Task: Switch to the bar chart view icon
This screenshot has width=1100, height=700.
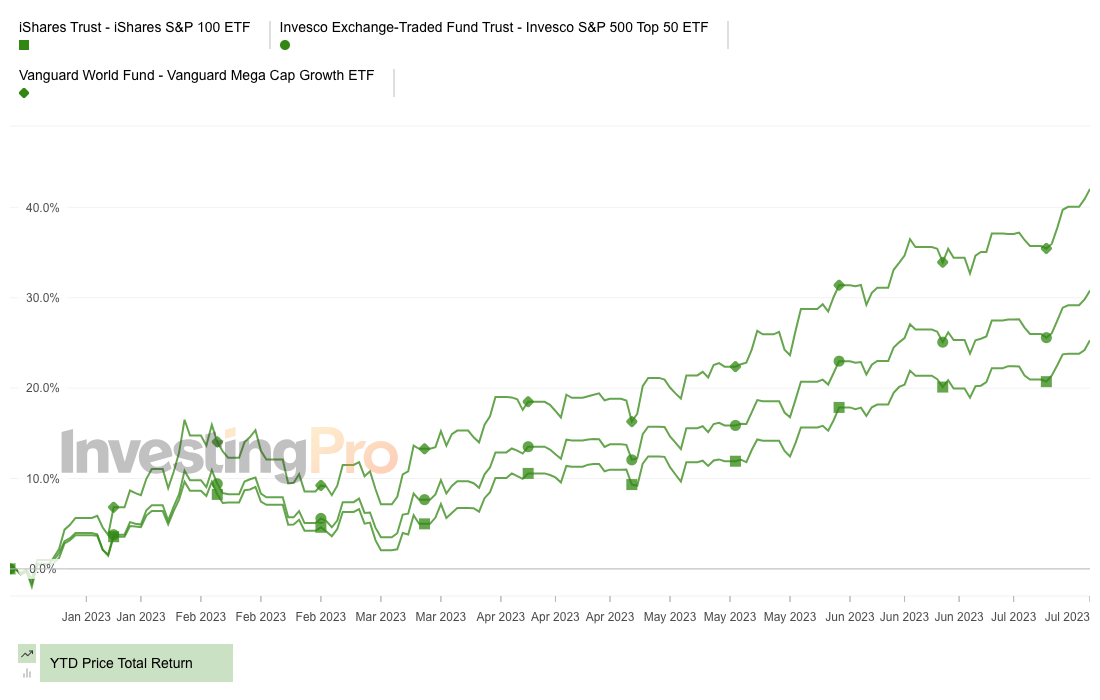Action: click(25, 672)
